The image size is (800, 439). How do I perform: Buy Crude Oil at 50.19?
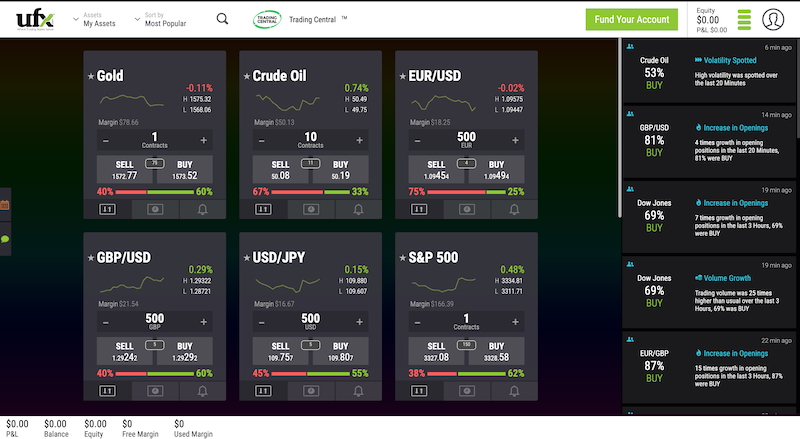click(341, 169)
